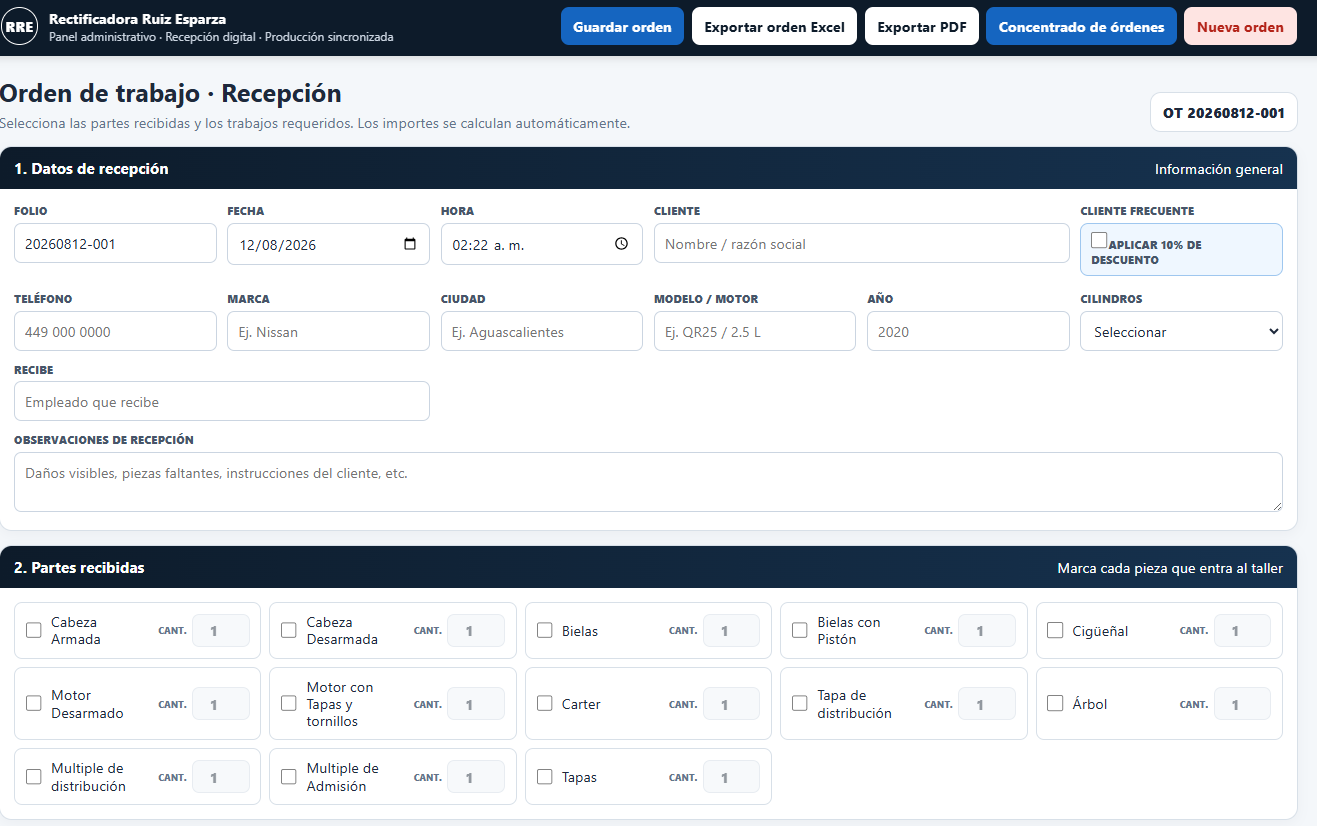Click the RRE logo badge
The height and width of the screenshot is (826, 1317).
tap(19, 27)
